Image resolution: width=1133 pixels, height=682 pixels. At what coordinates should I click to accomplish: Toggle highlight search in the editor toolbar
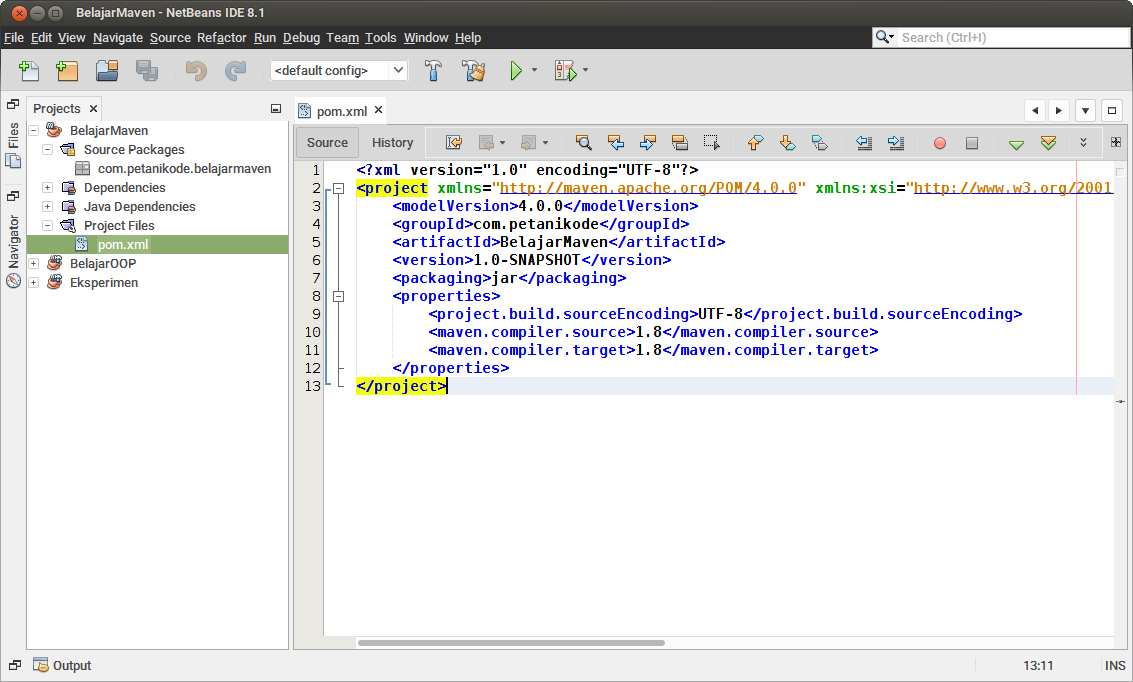click(x=681, y=143)
